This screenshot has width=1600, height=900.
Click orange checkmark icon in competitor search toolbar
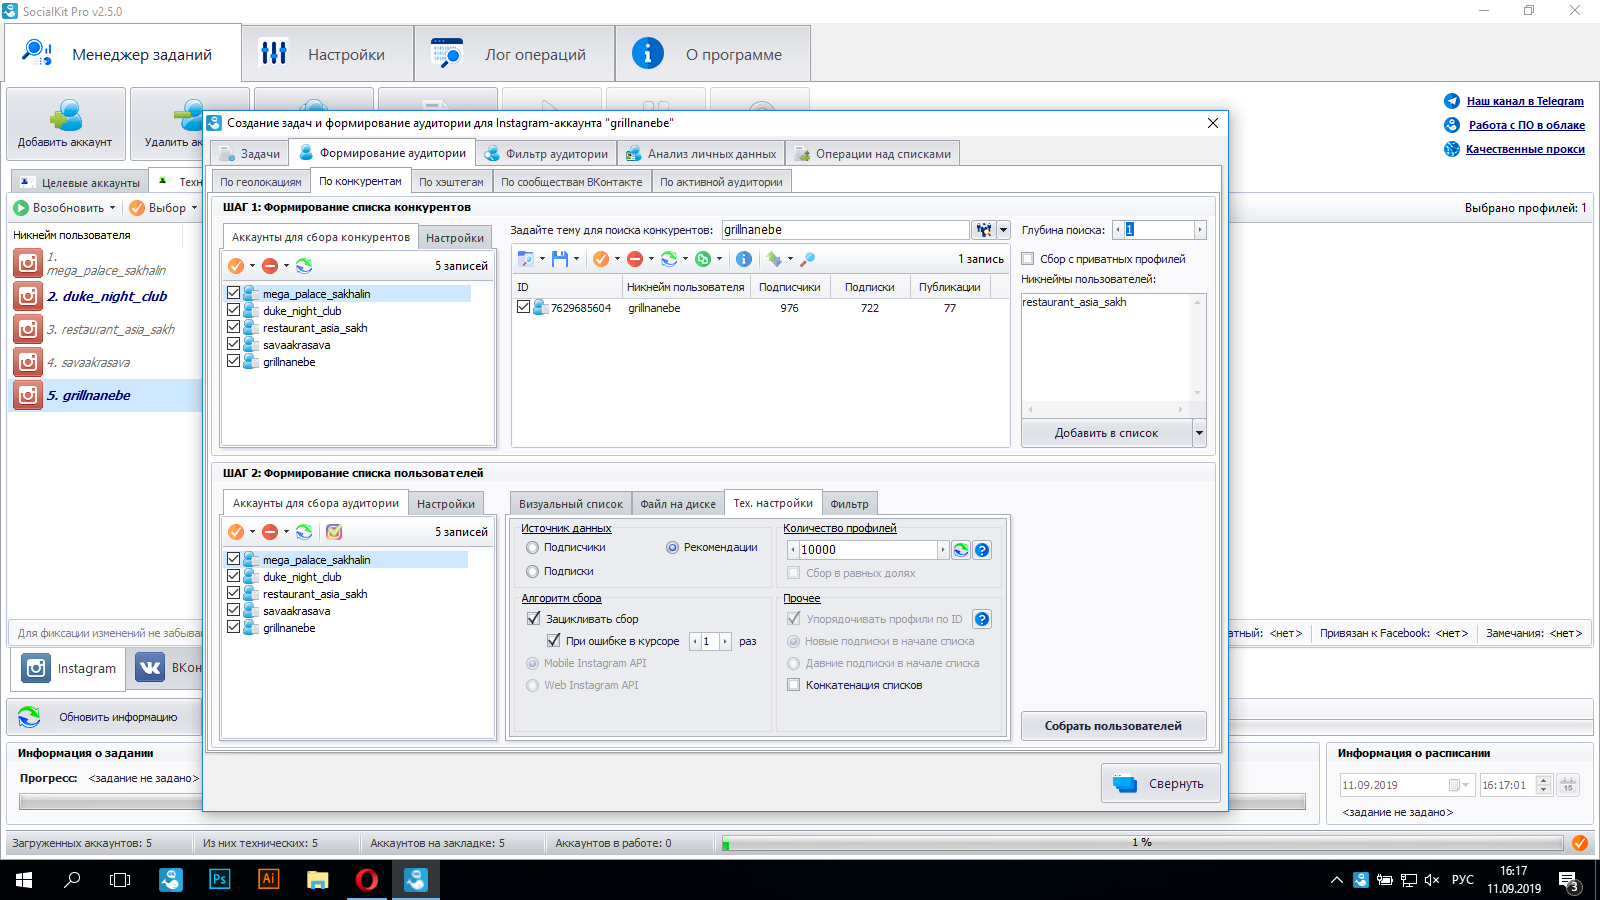(601, 259)
